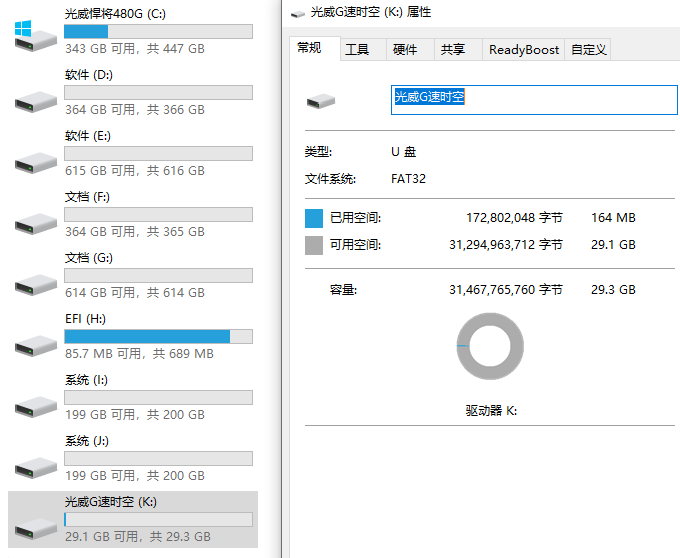
Task: Select the C: drive icon with Windows logo
Action: tap(36, 36)
